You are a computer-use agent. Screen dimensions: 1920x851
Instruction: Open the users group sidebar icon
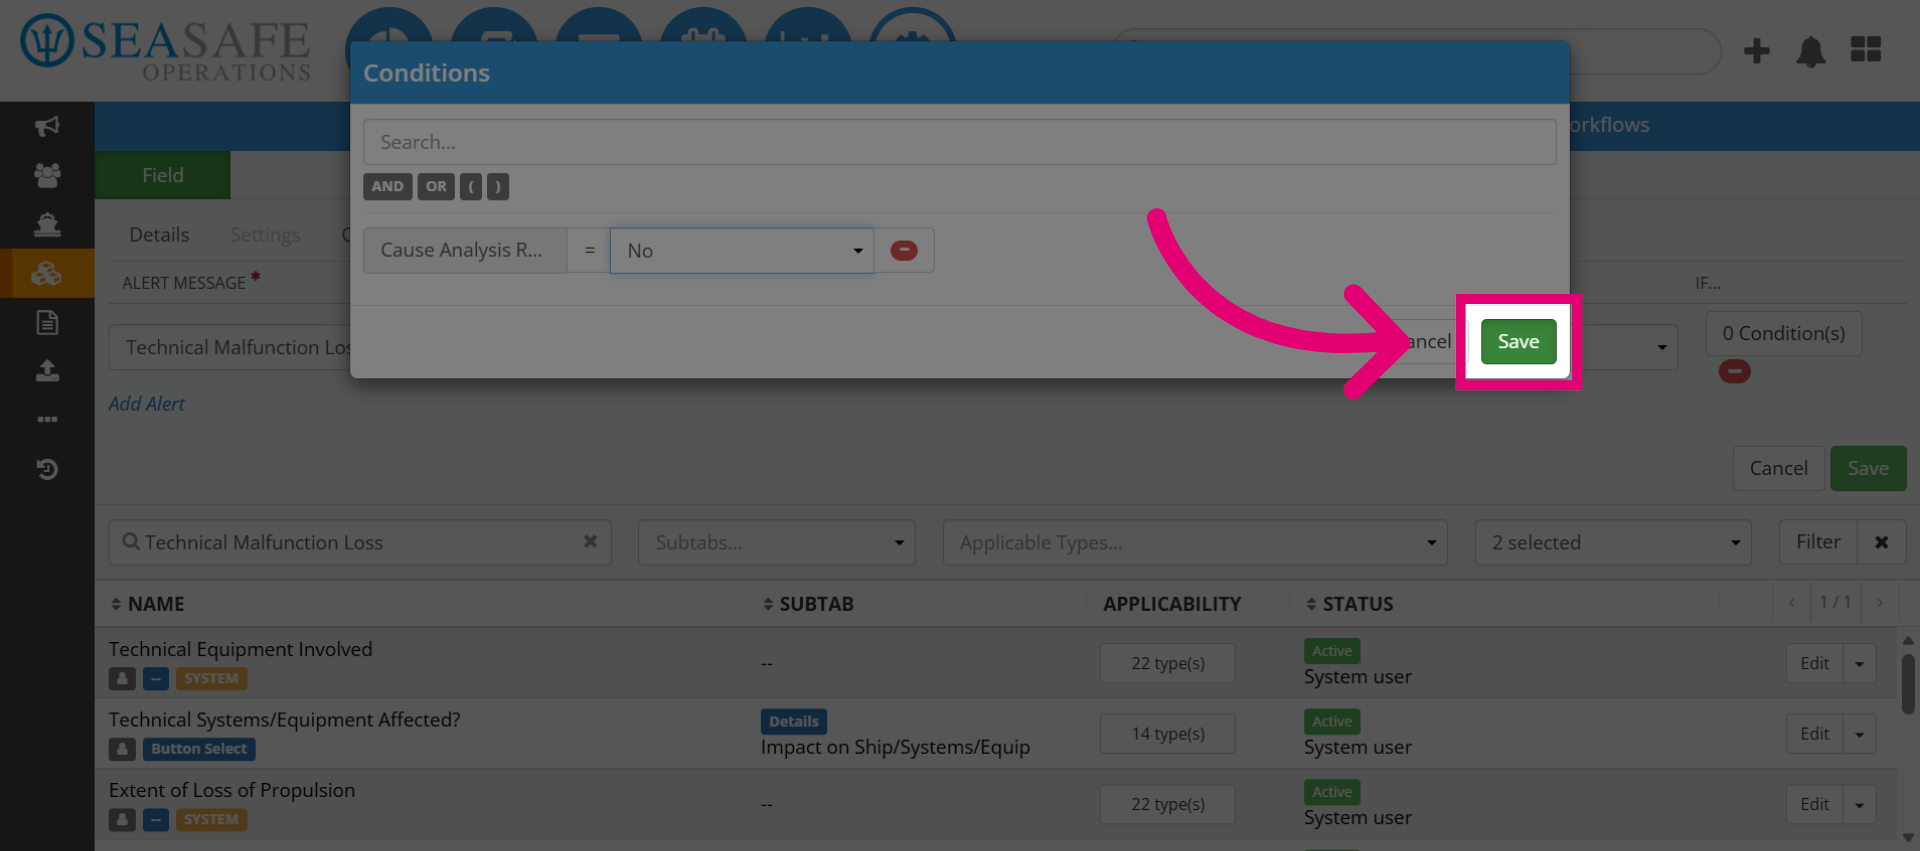(x=47, y=175)
